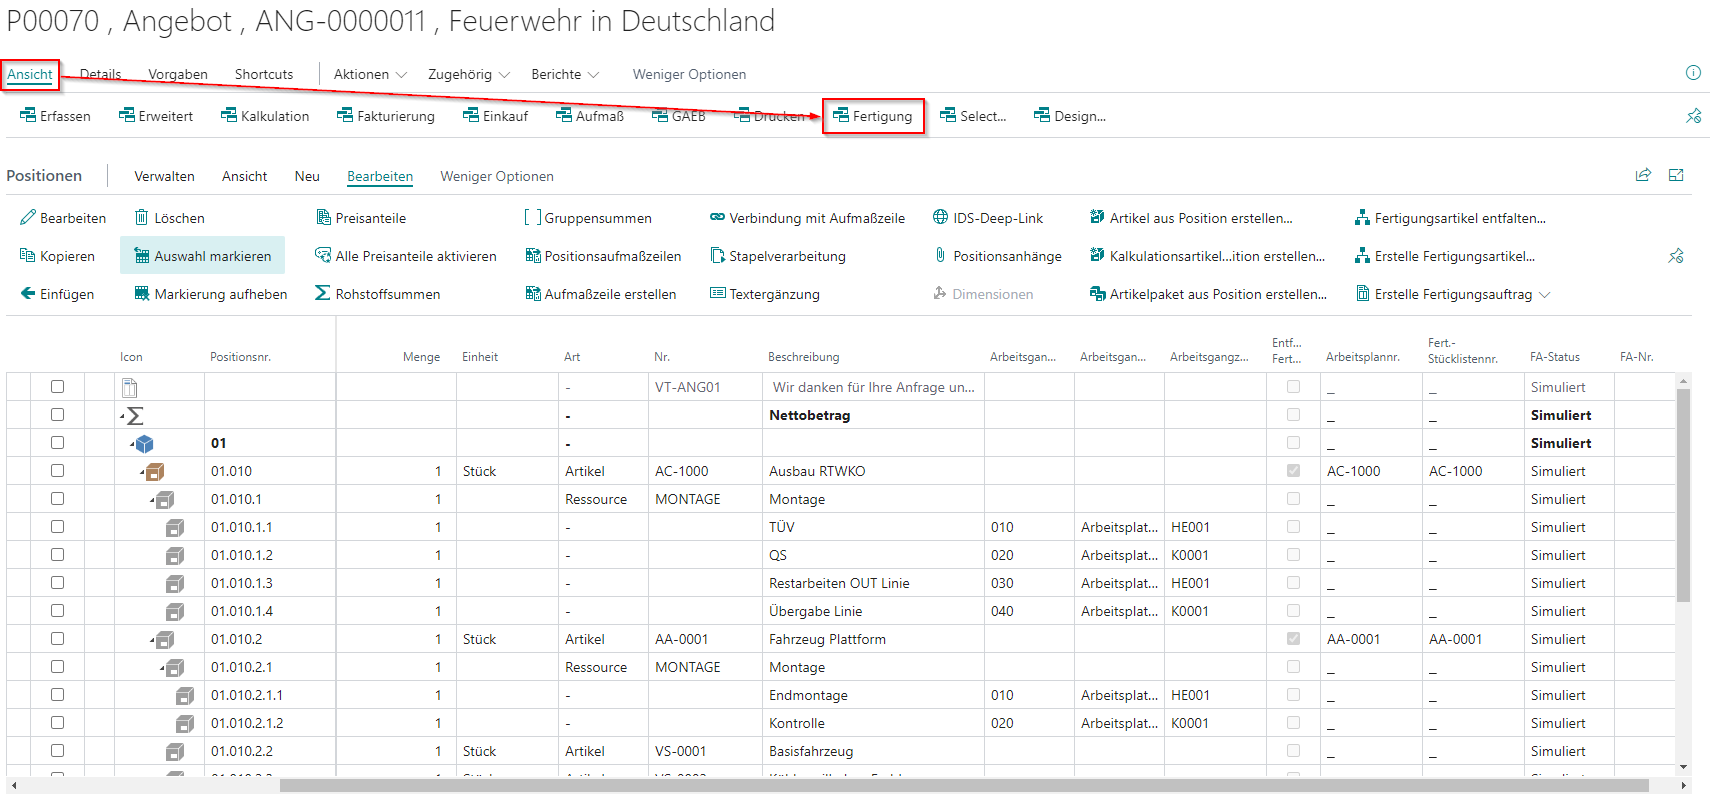Click the info icon at top right
1724x801 pixels.
(x=1693, y=73)
